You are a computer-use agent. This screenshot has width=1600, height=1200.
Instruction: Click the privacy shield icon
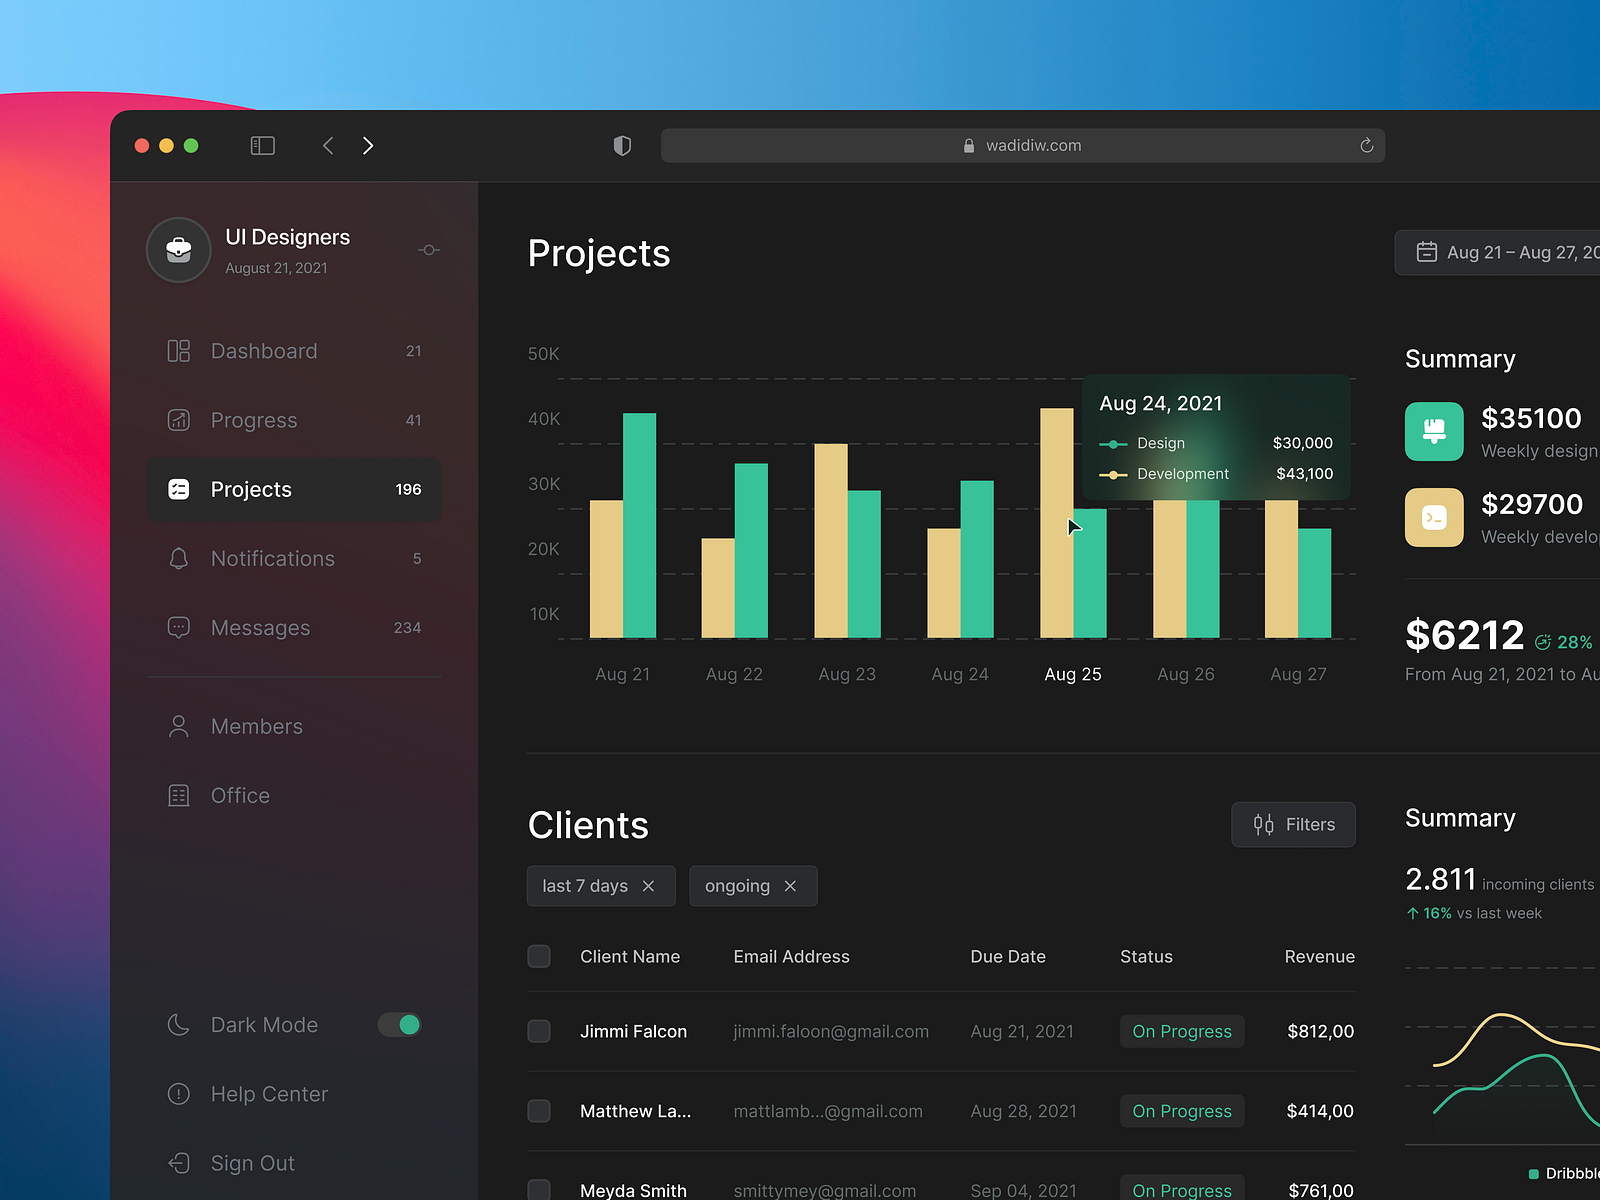pos(622,146)
